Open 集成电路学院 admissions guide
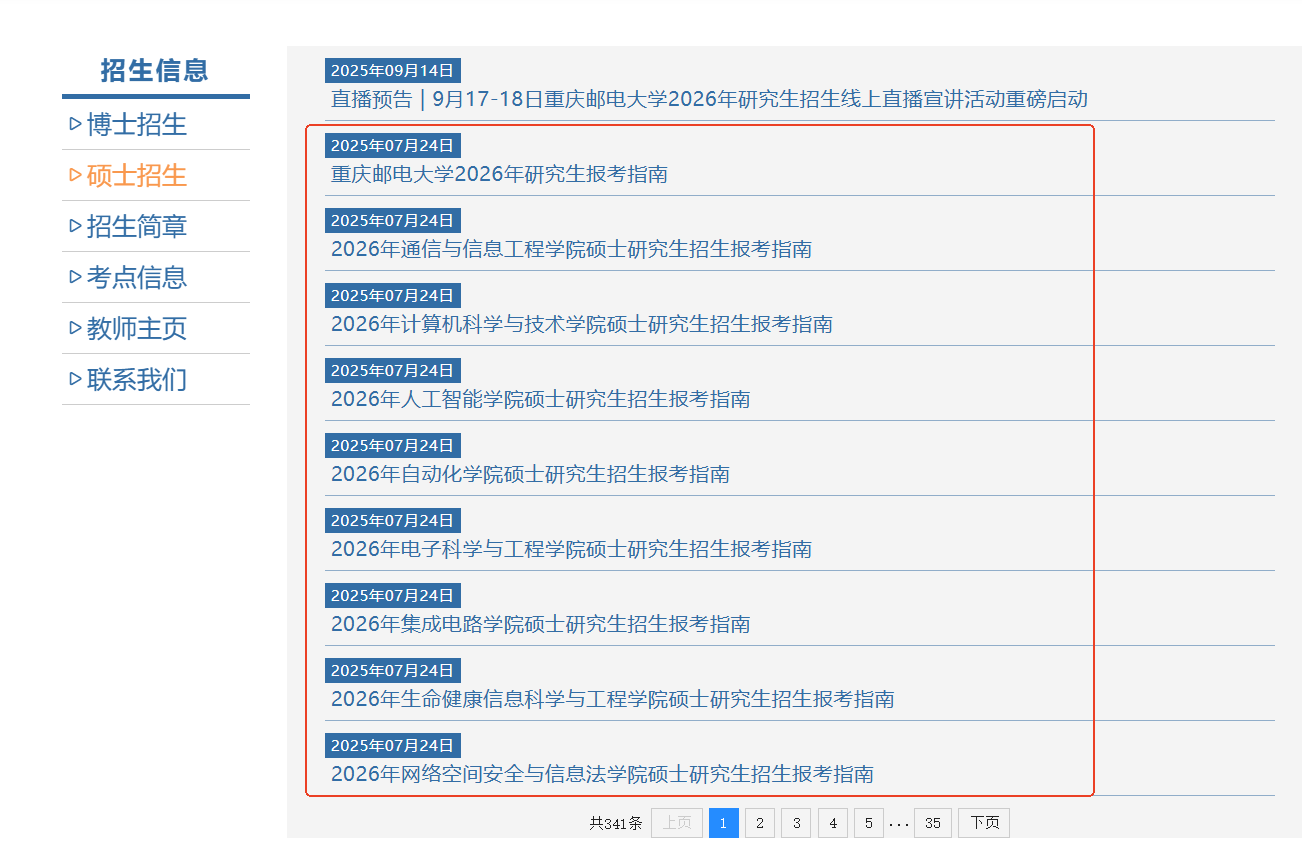The image size is (1302, 847). click(x=540, y=625)
